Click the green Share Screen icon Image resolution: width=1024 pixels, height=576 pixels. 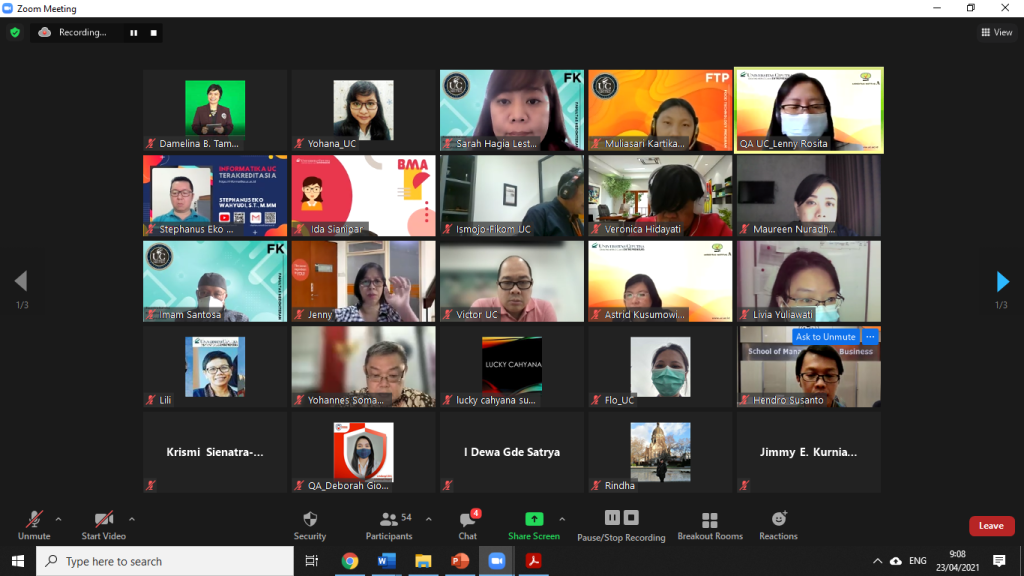click(534, 519)
